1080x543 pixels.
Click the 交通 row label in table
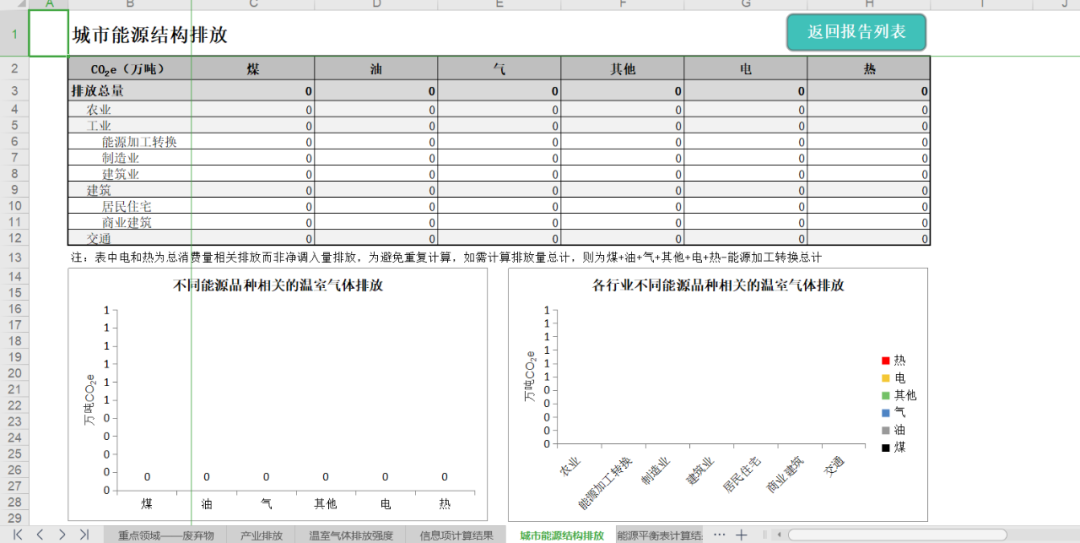tap(98, 238)
